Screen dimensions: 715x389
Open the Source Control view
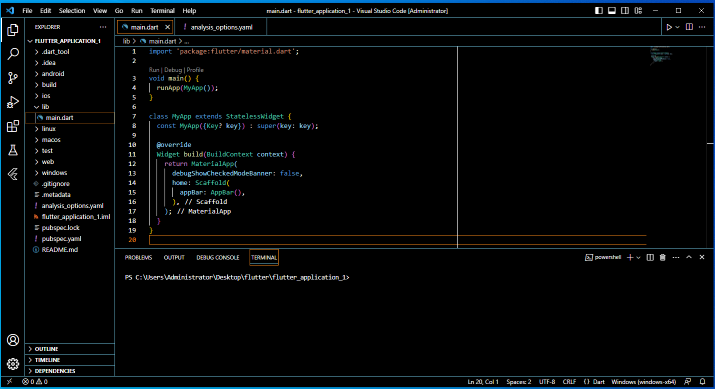click(x=13, y=78)
